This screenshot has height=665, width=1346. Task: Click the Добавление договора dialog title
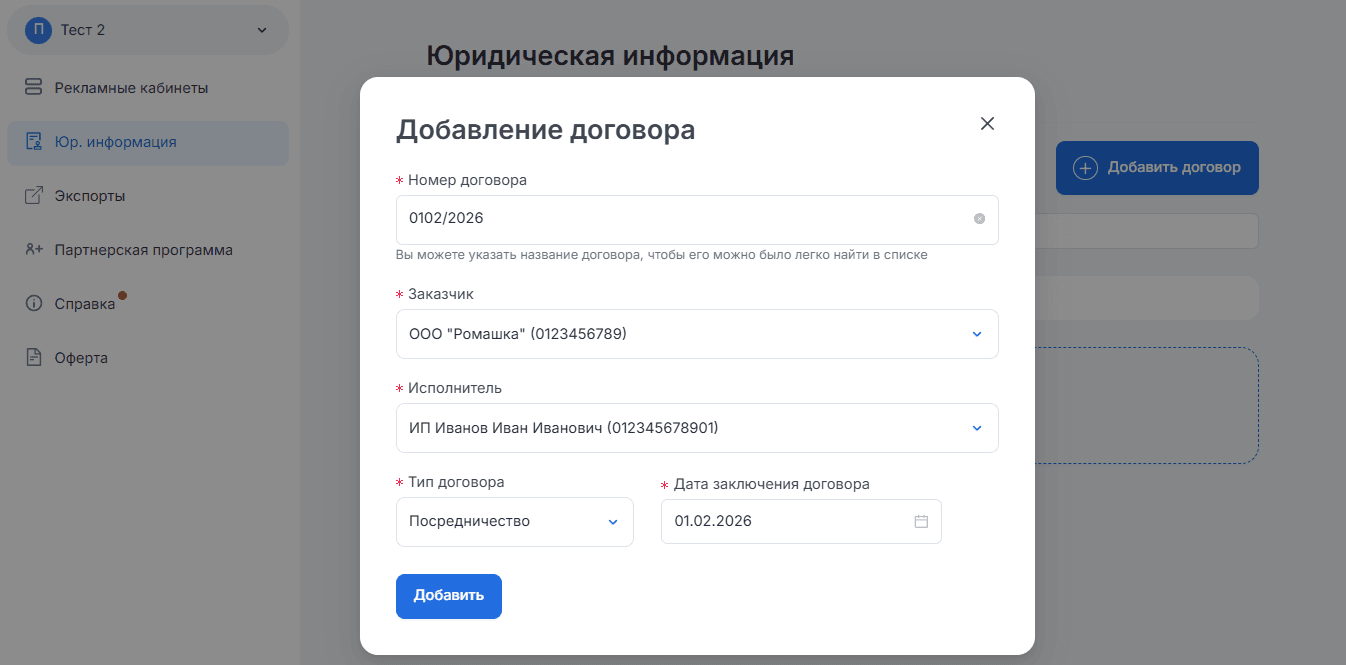coord(546,130)
